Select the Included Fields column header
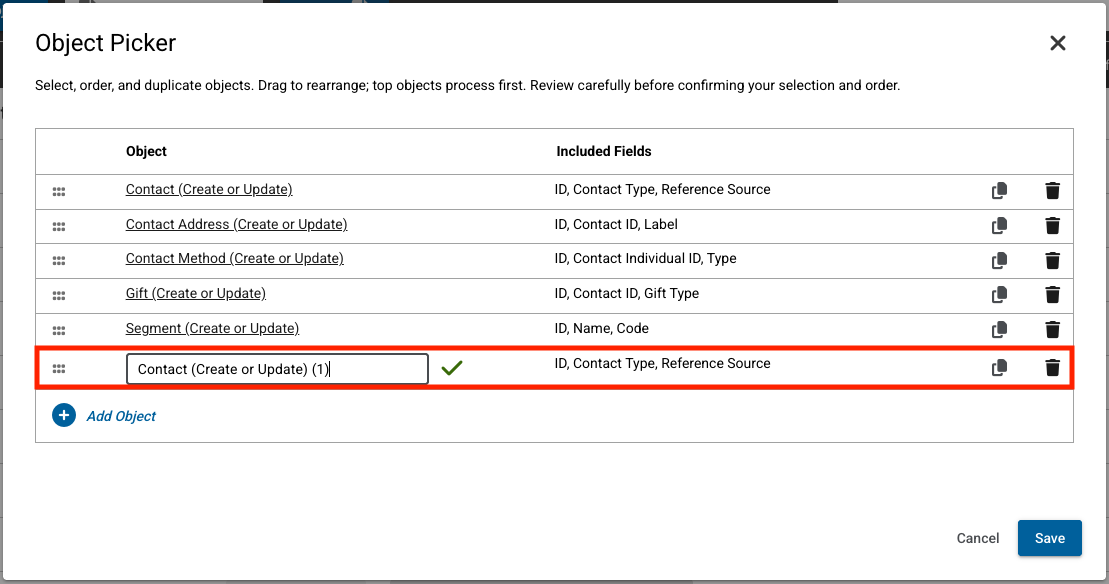 coord(603,151)
